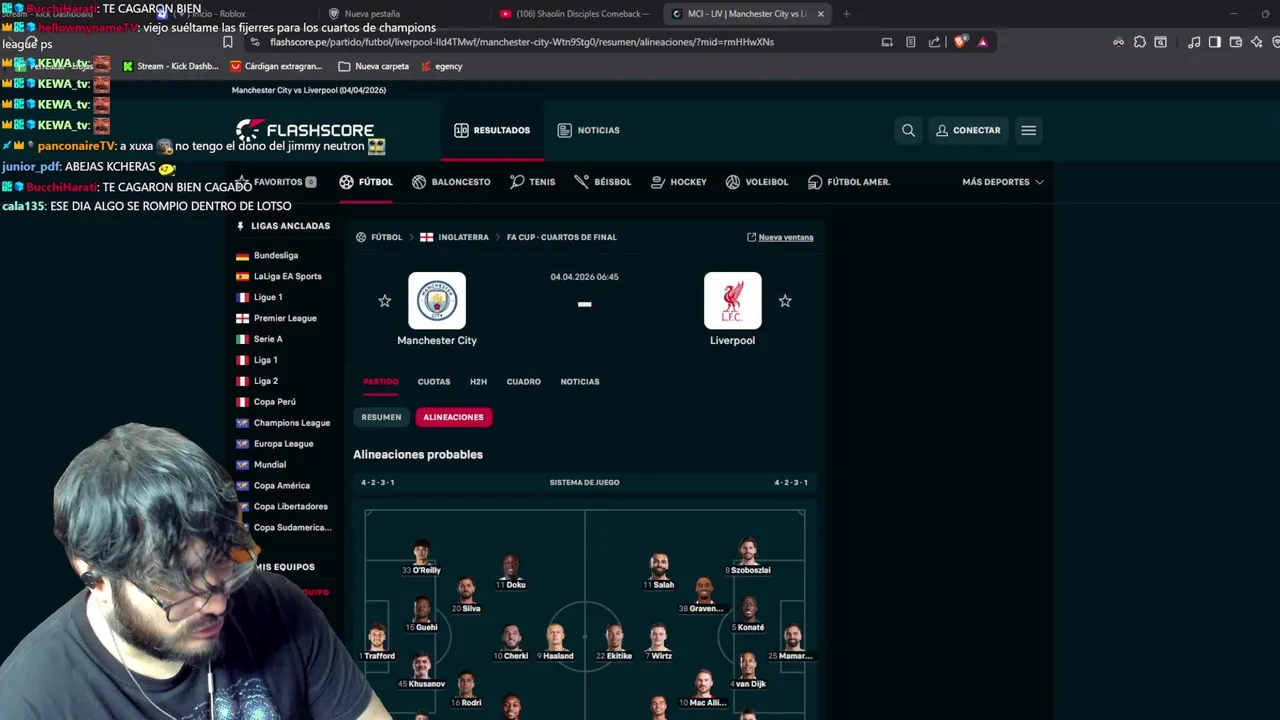This screenshot has height=720, width=1280.
Task: Open Haaland's player photo
Action: coord(555,636)
